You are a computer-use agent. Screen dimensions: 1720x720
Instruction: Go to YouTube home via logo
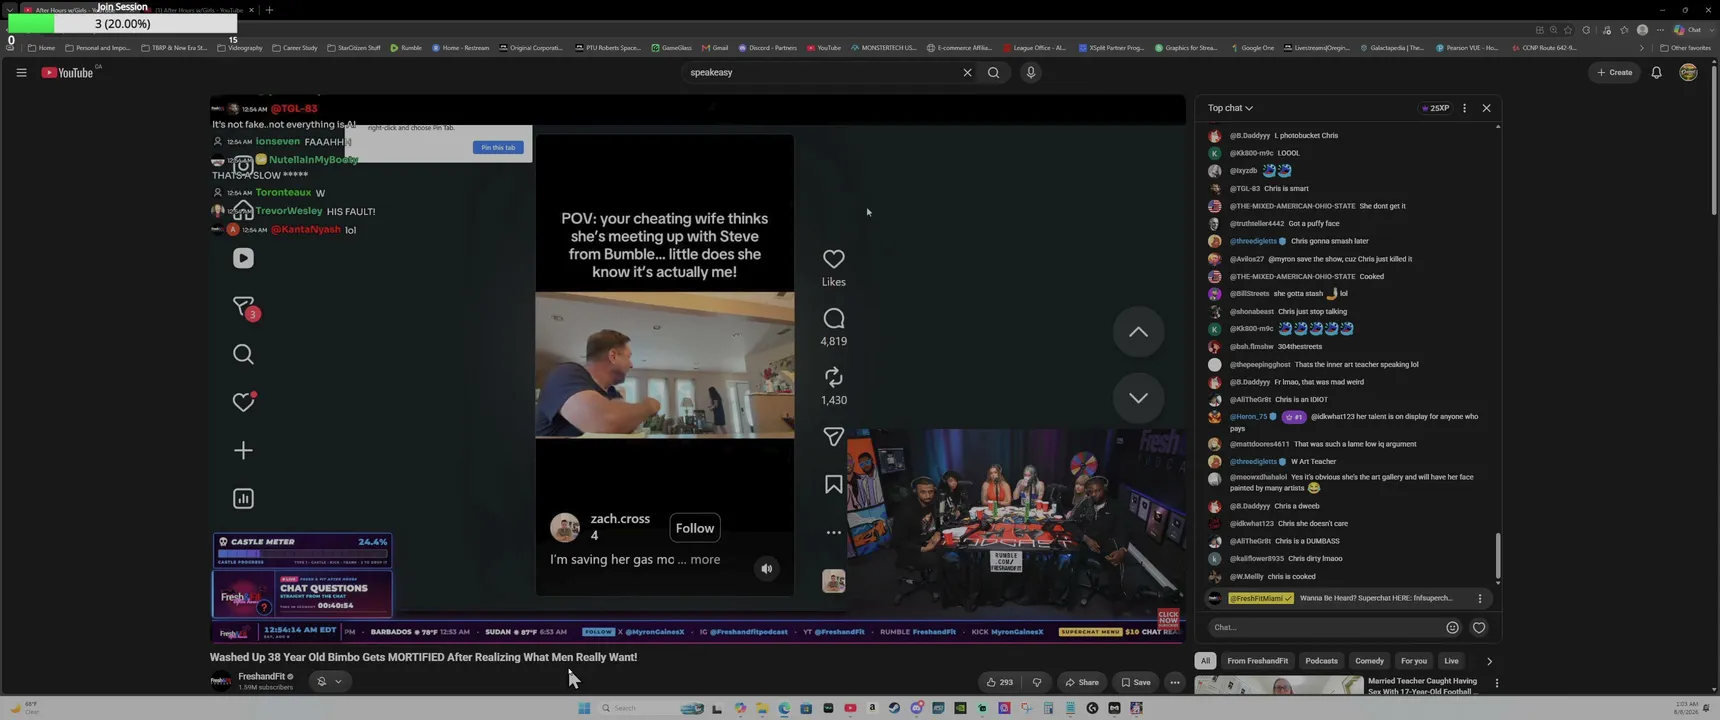(68, 72)
